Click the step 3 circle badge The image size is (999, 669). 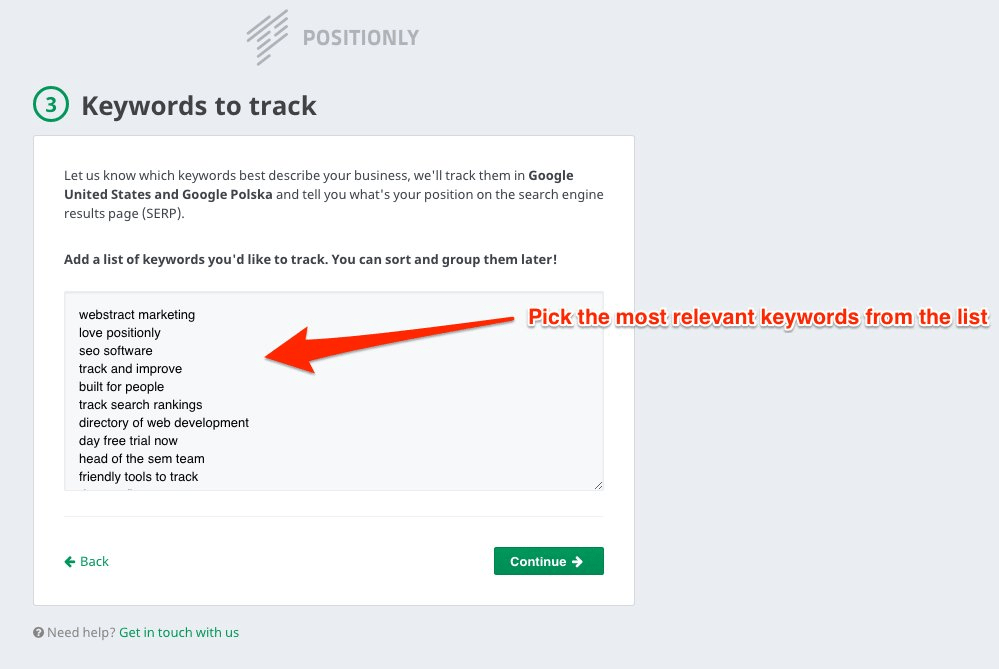(51, 104)
